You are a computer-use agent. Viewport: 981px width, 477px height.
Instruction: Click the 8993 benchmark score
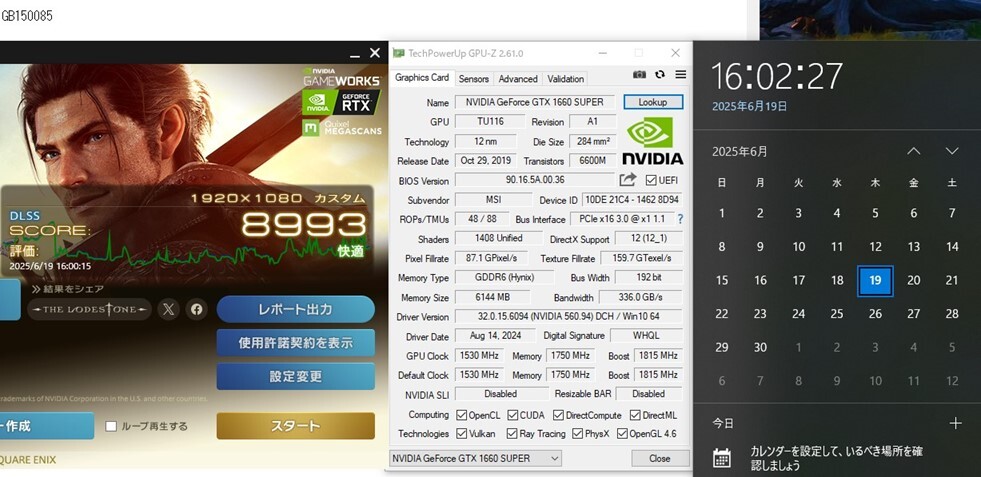(304, 225)
